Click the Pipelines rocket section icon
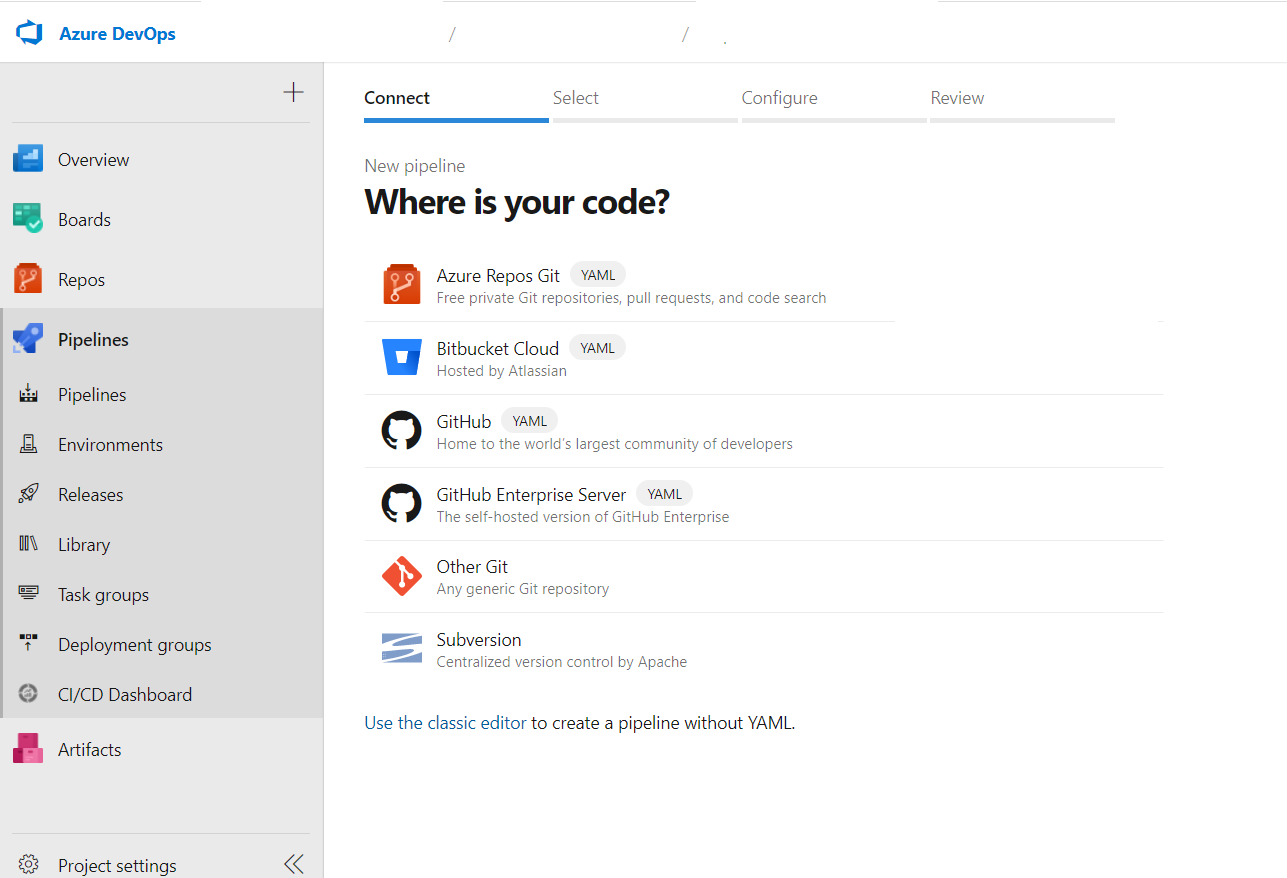Image resolution: width=1287 pixels, height=878 pixels. [x=28, y=339]
